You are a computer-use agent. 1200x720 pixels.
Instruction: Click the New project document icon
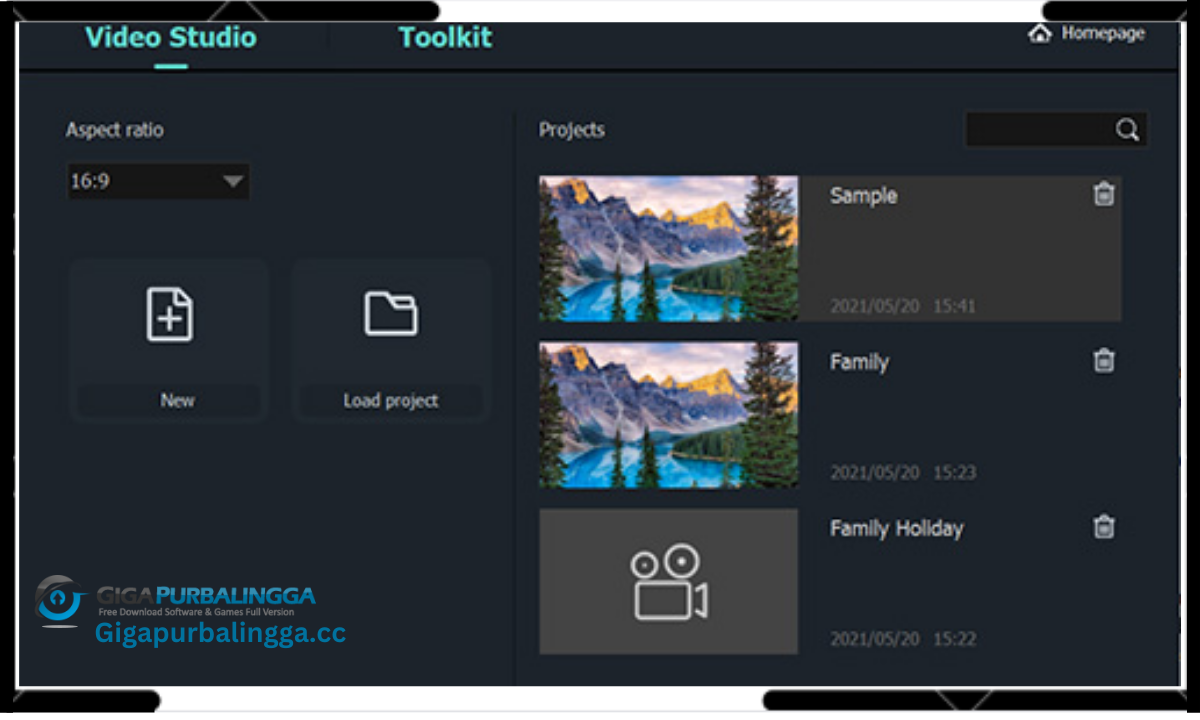click(x=170, y=315)
